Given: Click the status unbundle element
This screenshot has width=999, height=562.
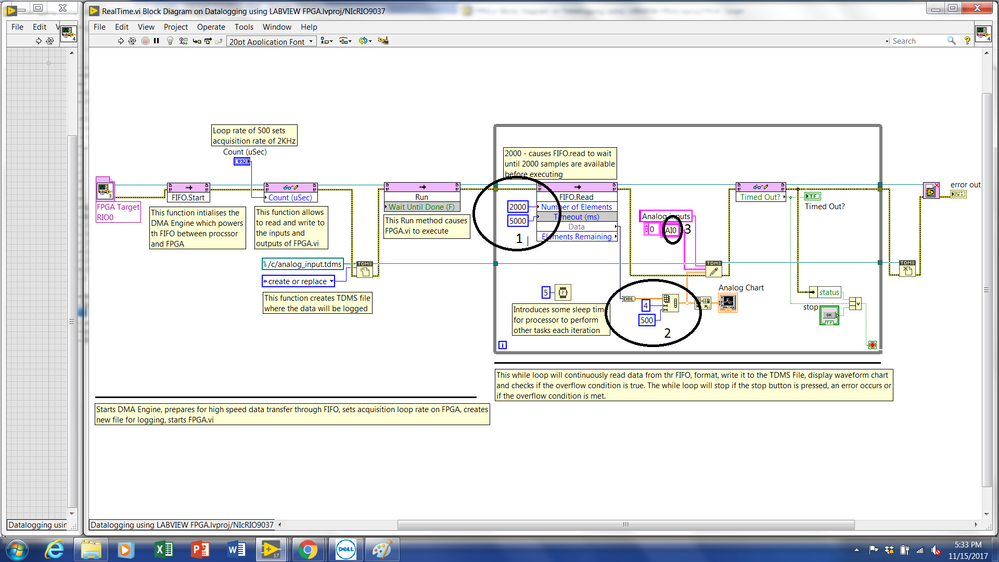Looking at the screenshot, I should [825, 292].
